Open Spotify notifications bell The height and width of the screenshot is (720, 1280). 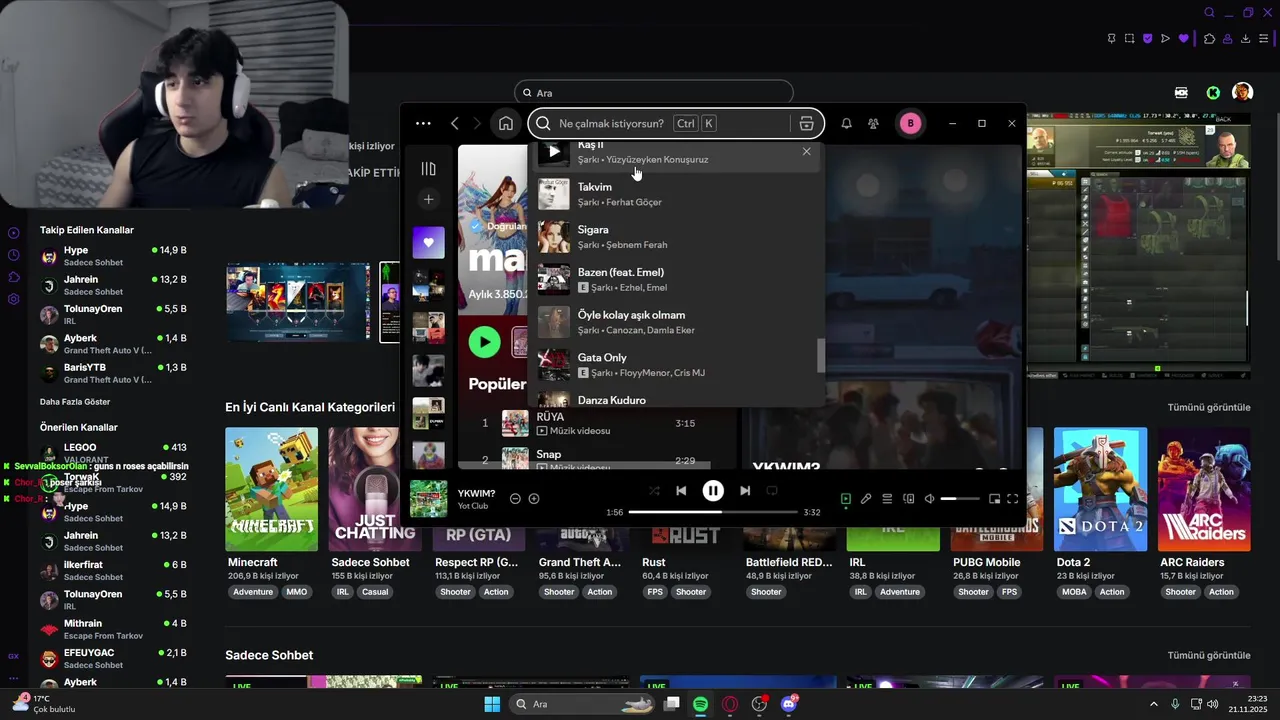click(x=846, y=123)
